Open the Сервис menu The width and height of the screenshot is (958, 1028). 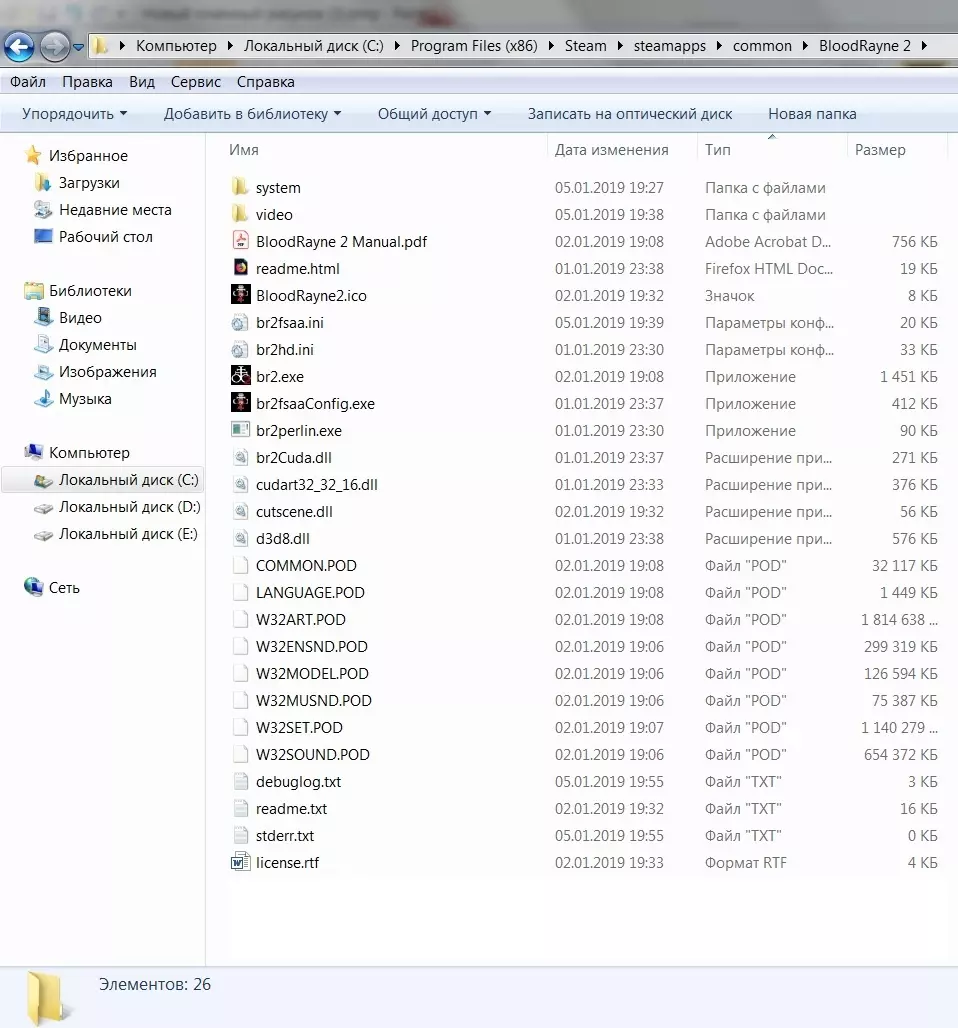click(x=196, y=82)
